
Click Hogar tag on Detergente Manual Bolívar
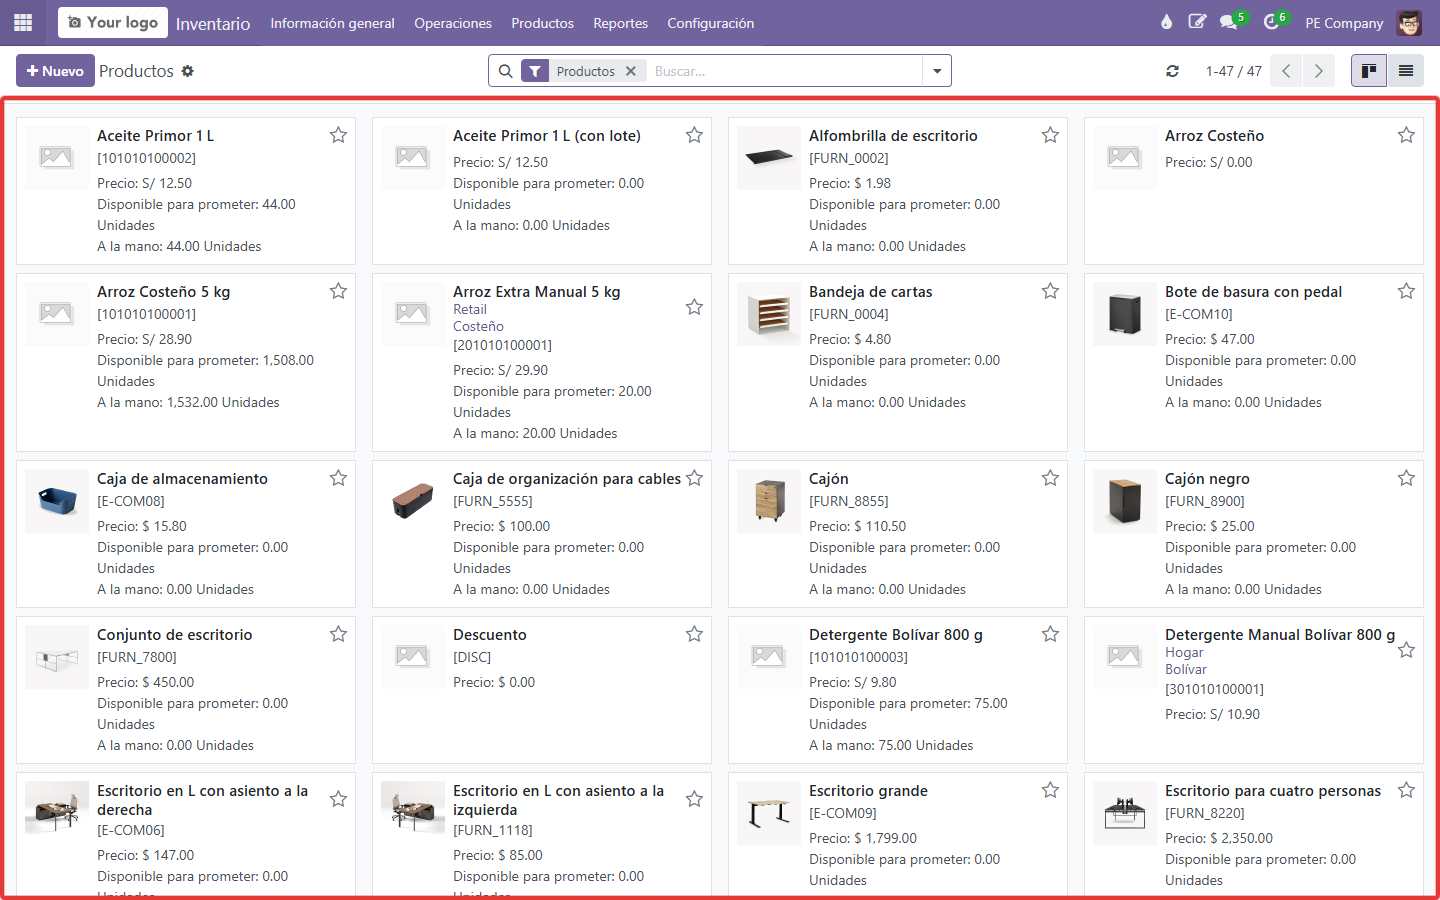point(1184,653)
